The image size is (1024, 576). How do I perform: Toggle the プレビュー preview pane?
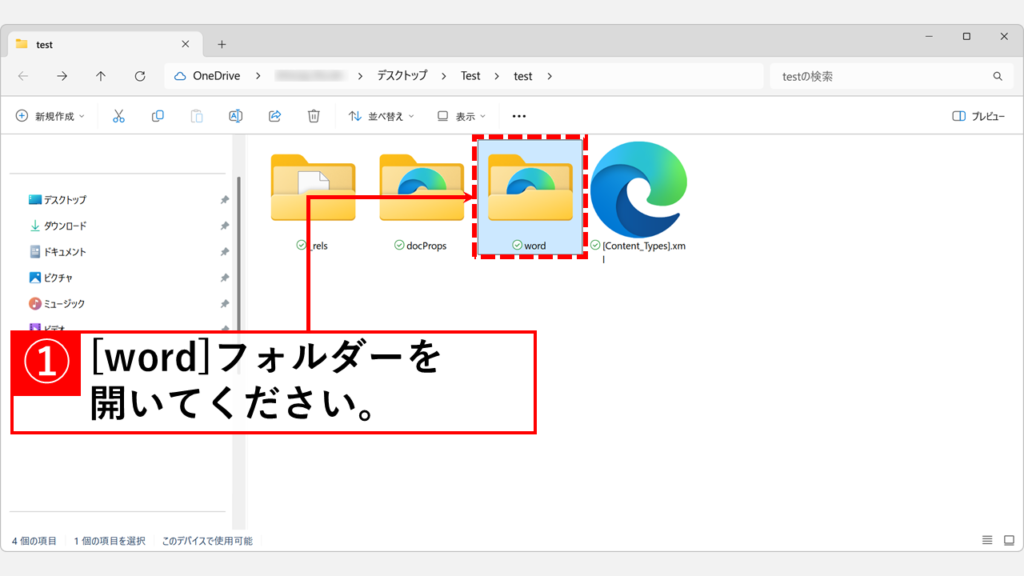click(x=978, y=116)
